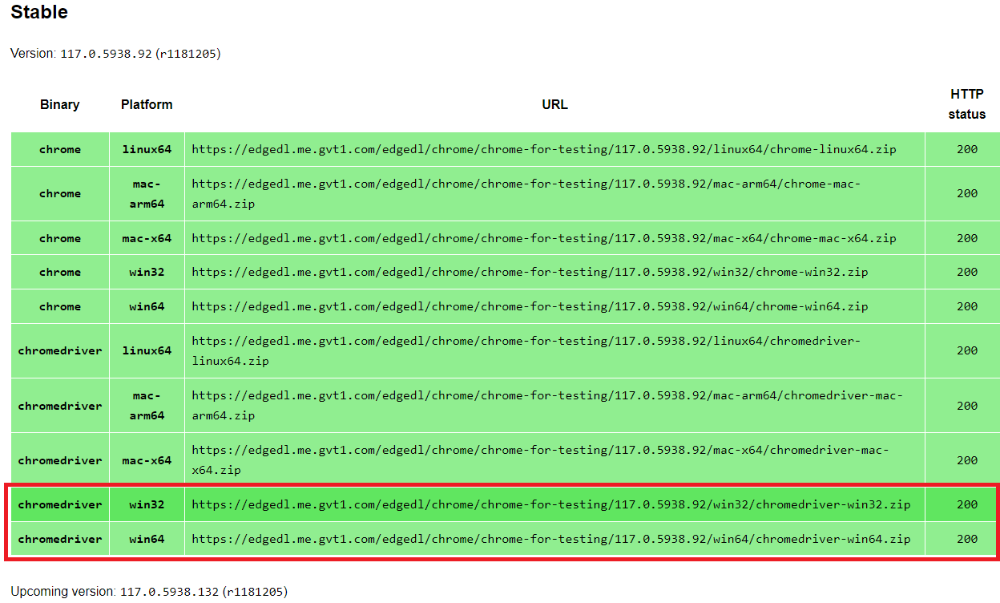Select upcoming version 117.0.5938.132
This screenshot has width=1000, height=603.
[x=169, y=592]
